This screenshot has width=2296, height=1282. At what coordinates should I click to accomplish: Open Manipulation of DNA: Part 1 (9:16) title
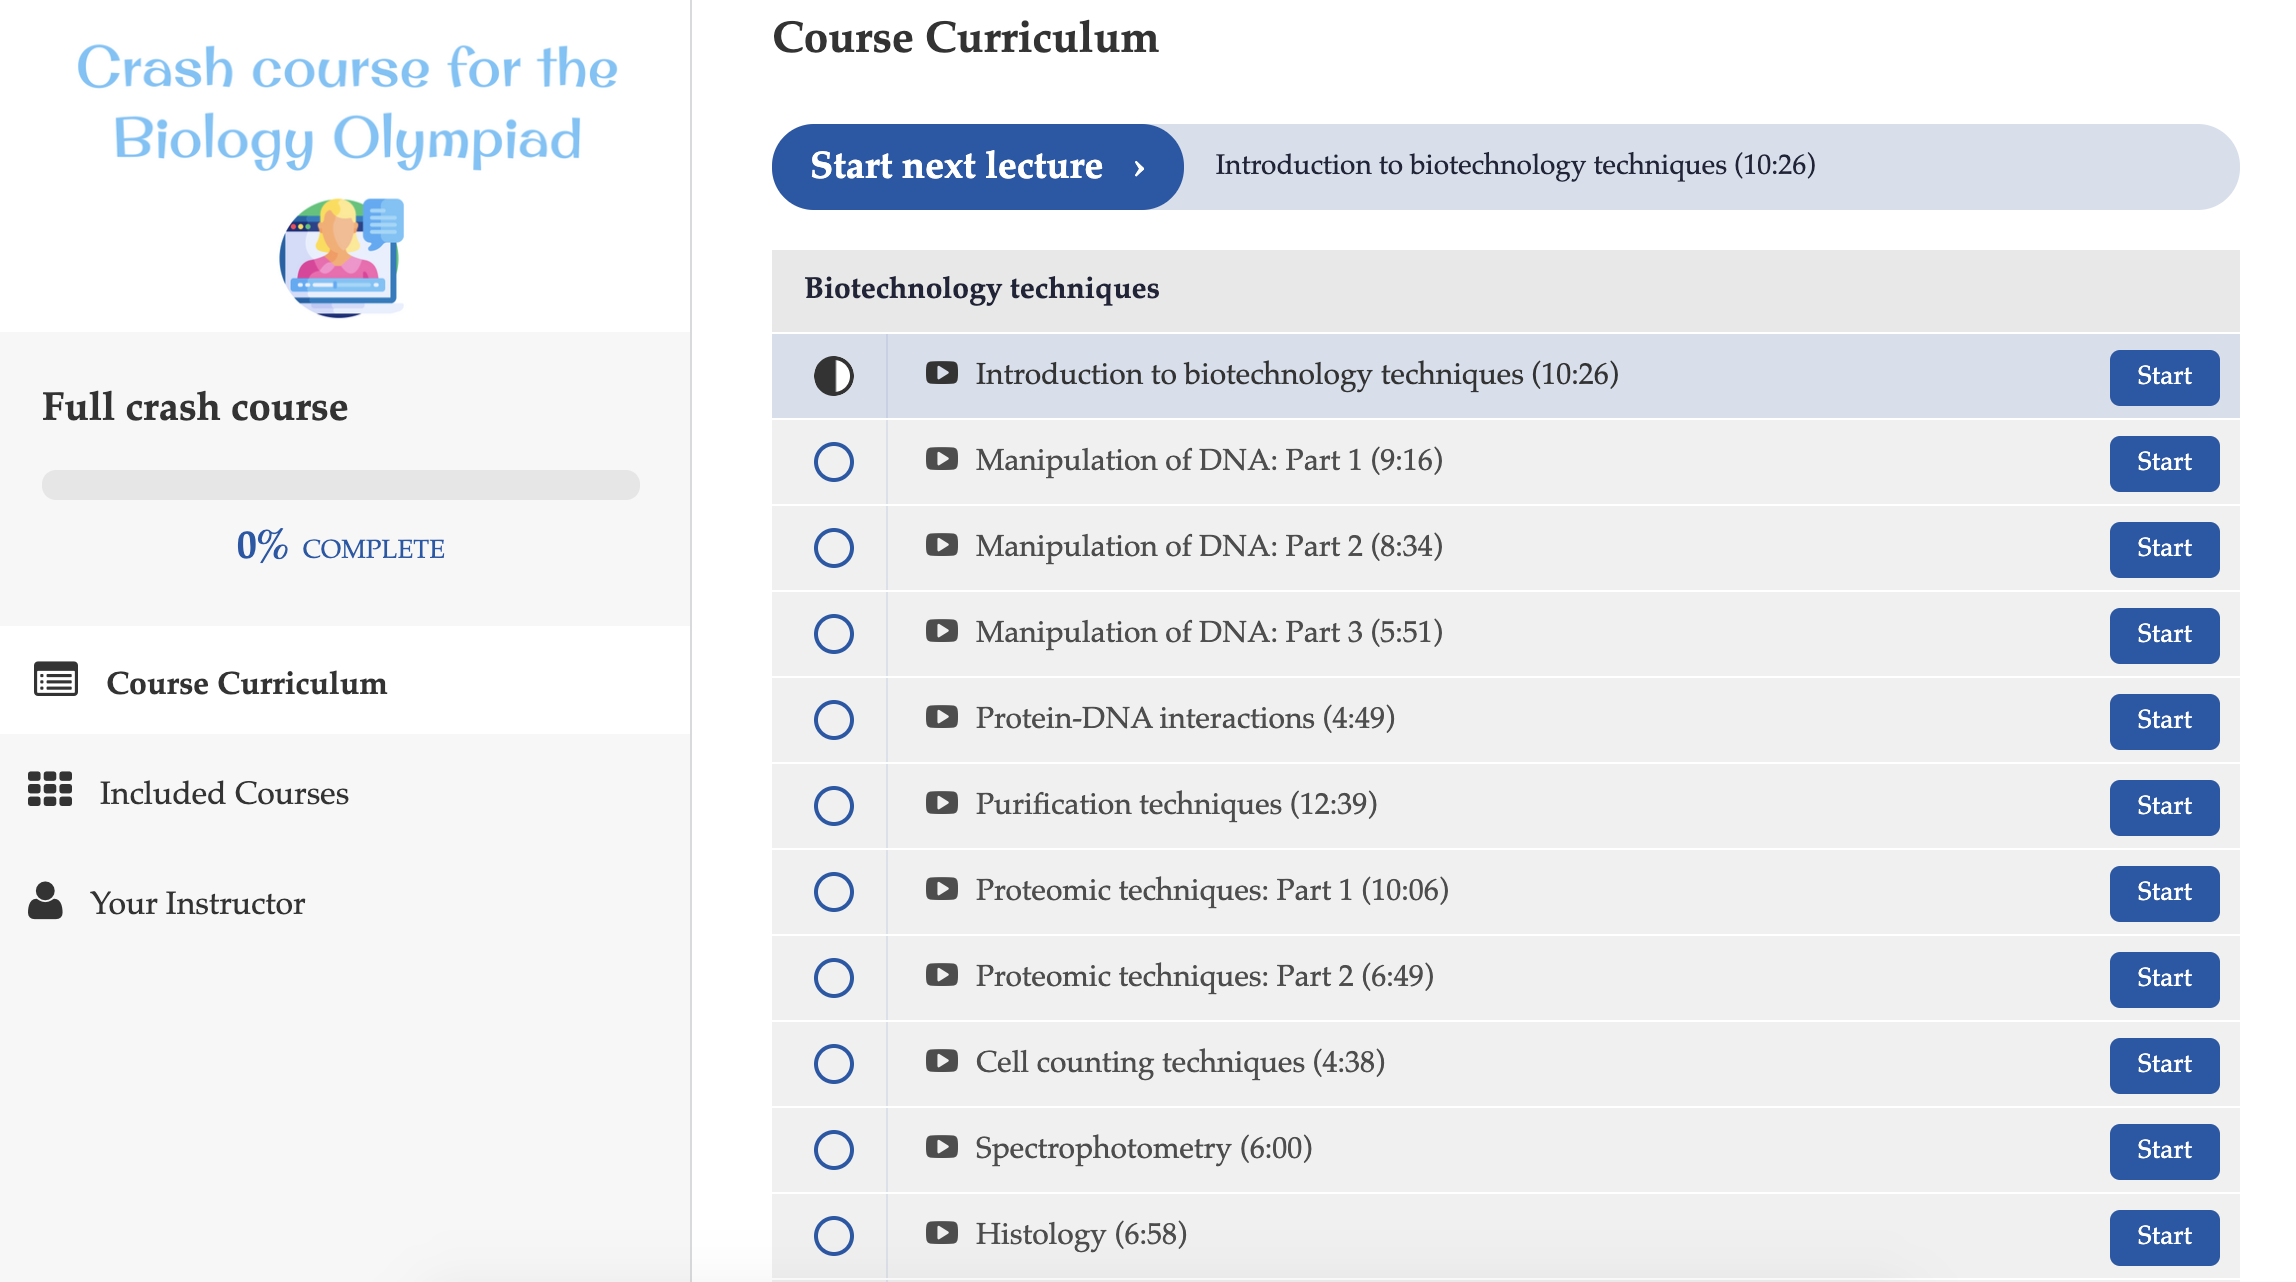1209,460
